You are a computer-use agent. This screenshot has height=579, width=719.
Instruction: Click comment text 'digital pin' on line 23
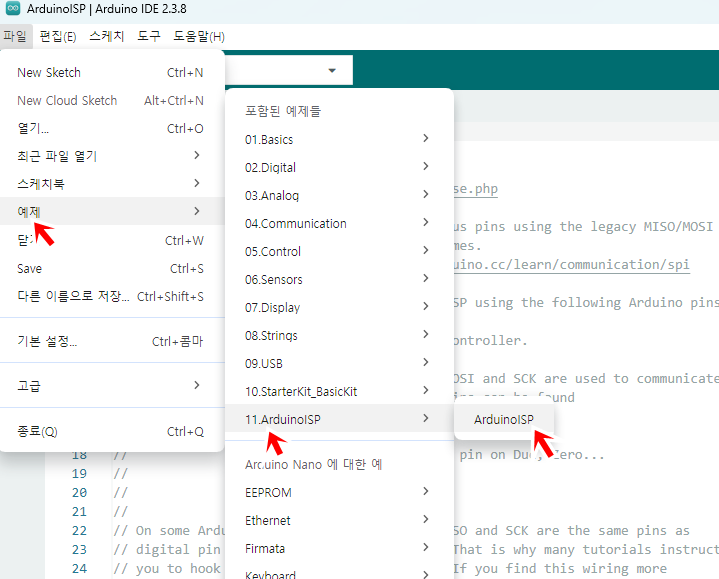coord(178,549)
